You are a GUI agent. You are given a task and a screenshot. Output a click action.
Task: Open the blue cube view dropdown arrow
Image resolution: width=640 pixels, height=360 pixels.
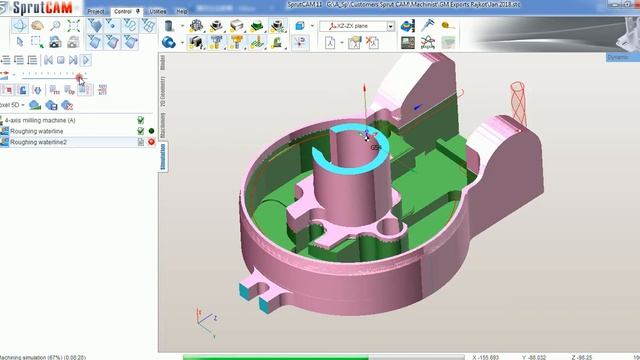pyautogui.click(x=312, y=26)
